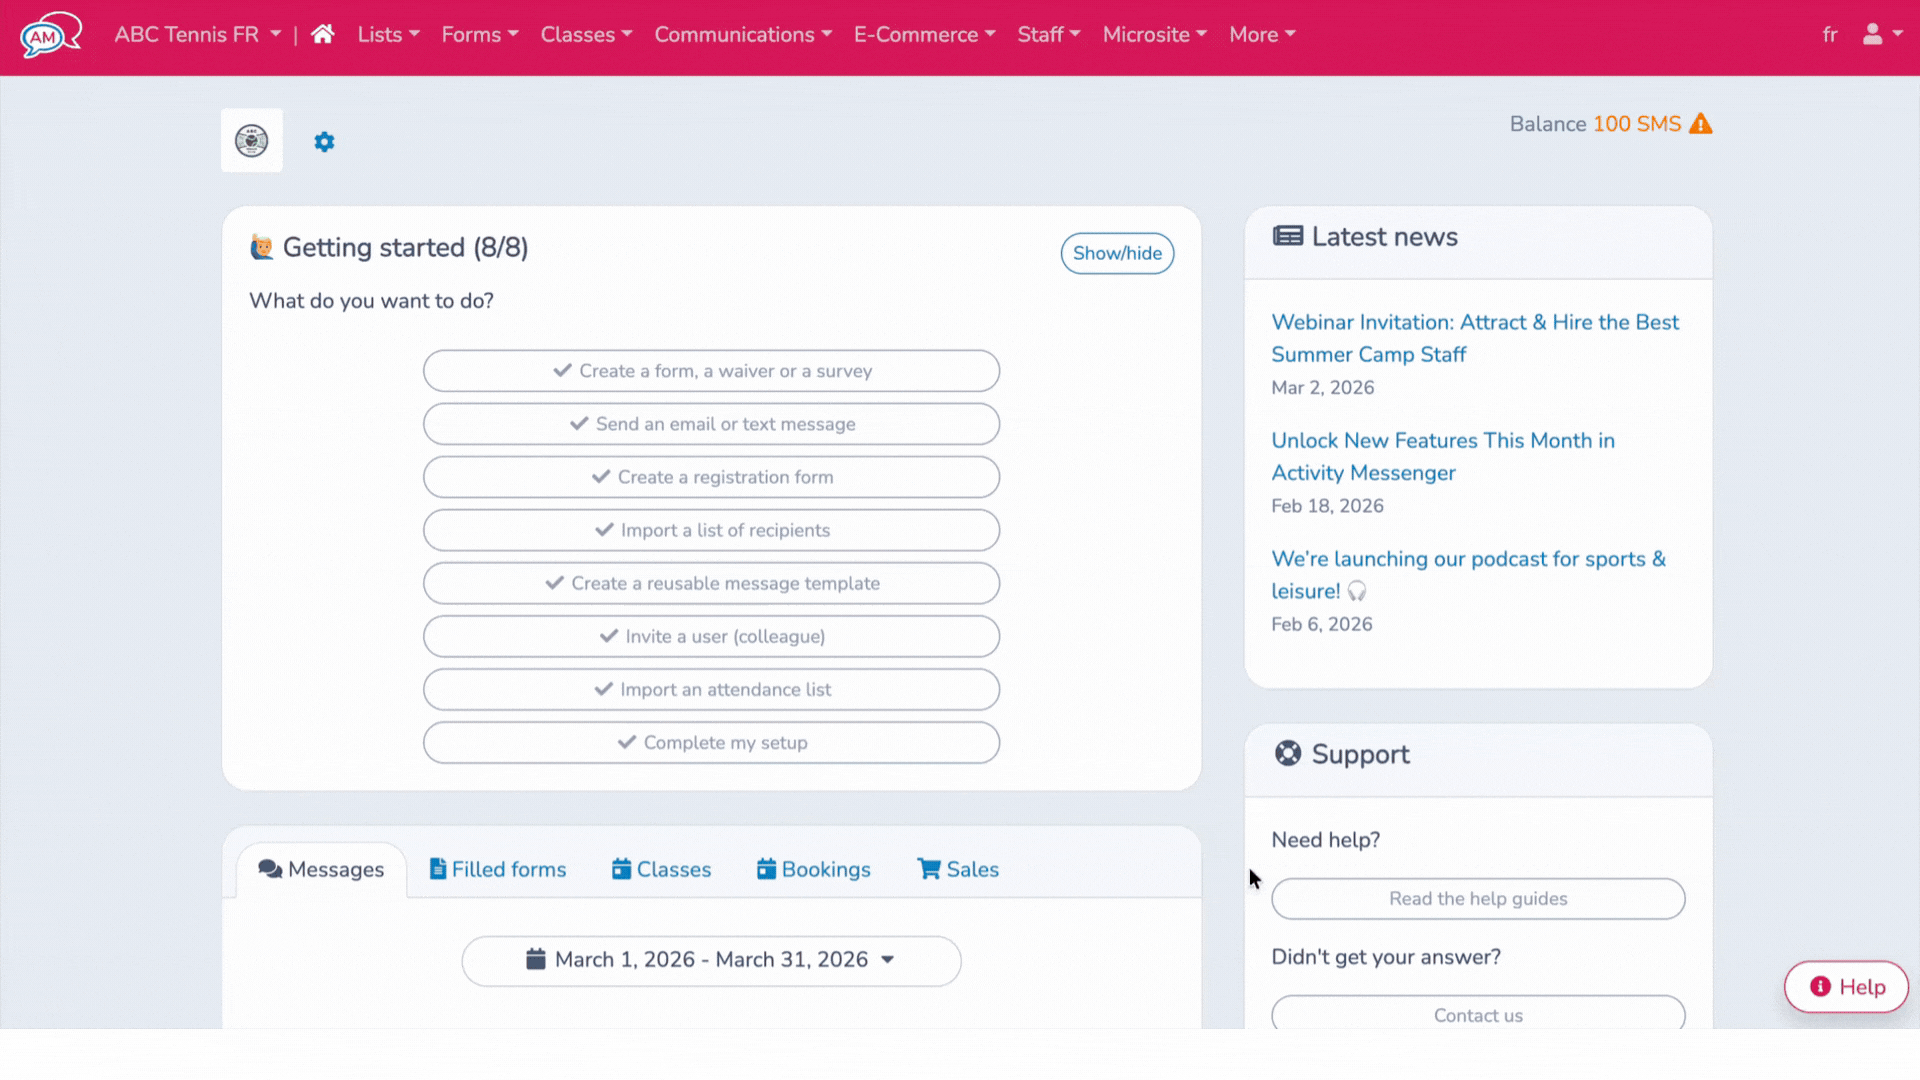The width and height of the screenshot is (1920, 1080).
Task: Click the newspaper icon beside Latest news
Action: click(x=1287, y=236)
